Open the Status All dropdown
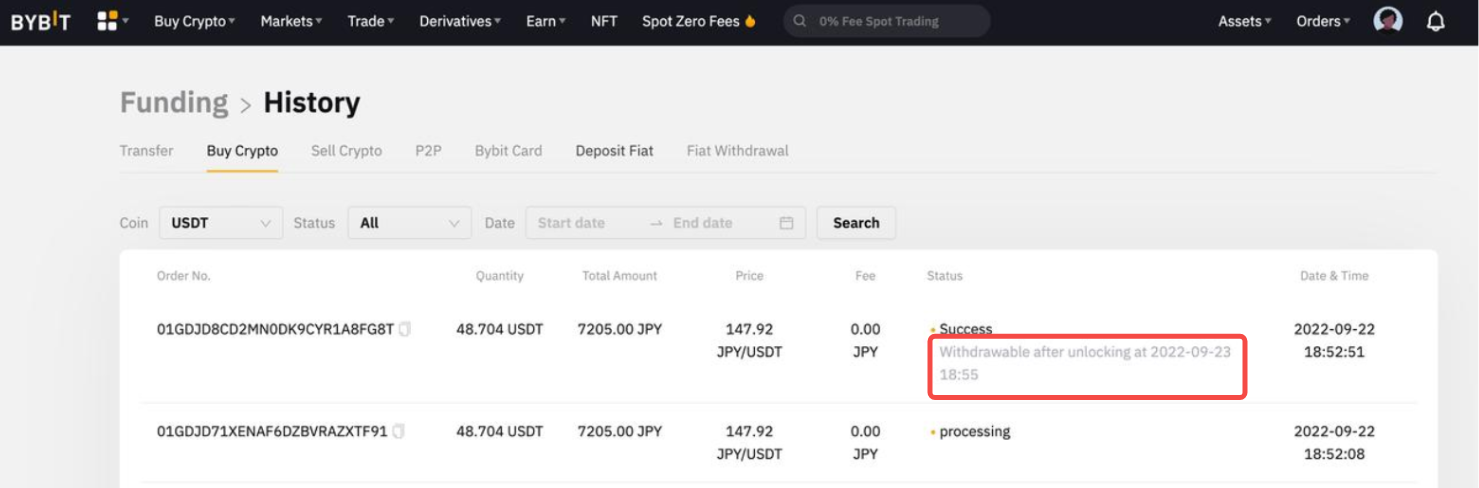 409,223
